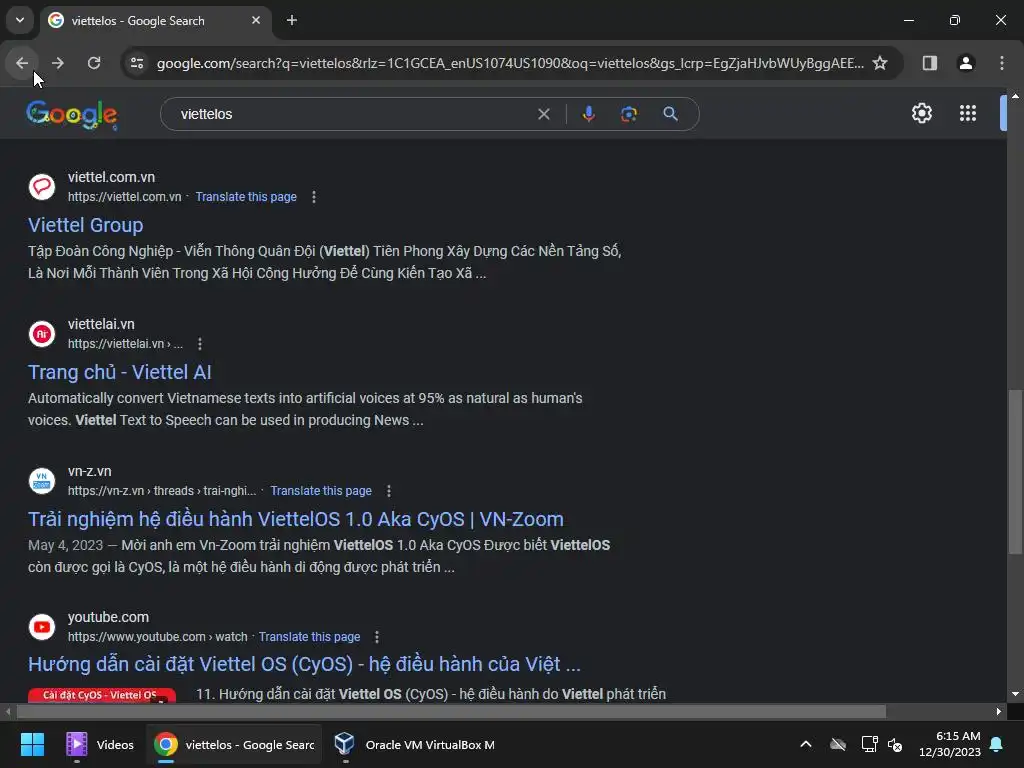Open a new tab

(x=292, y=20)
